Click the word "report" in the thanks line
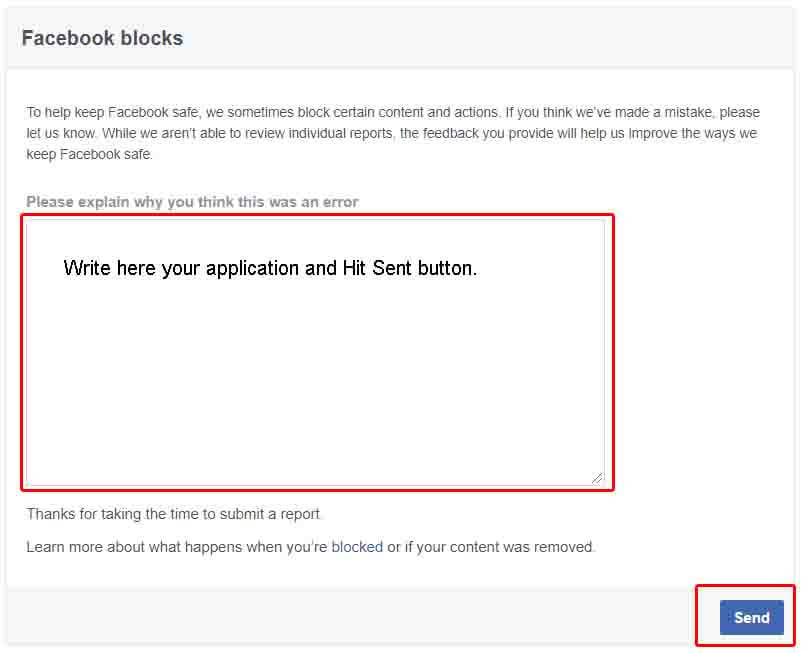The image size is (807, 653). (300, 514)
